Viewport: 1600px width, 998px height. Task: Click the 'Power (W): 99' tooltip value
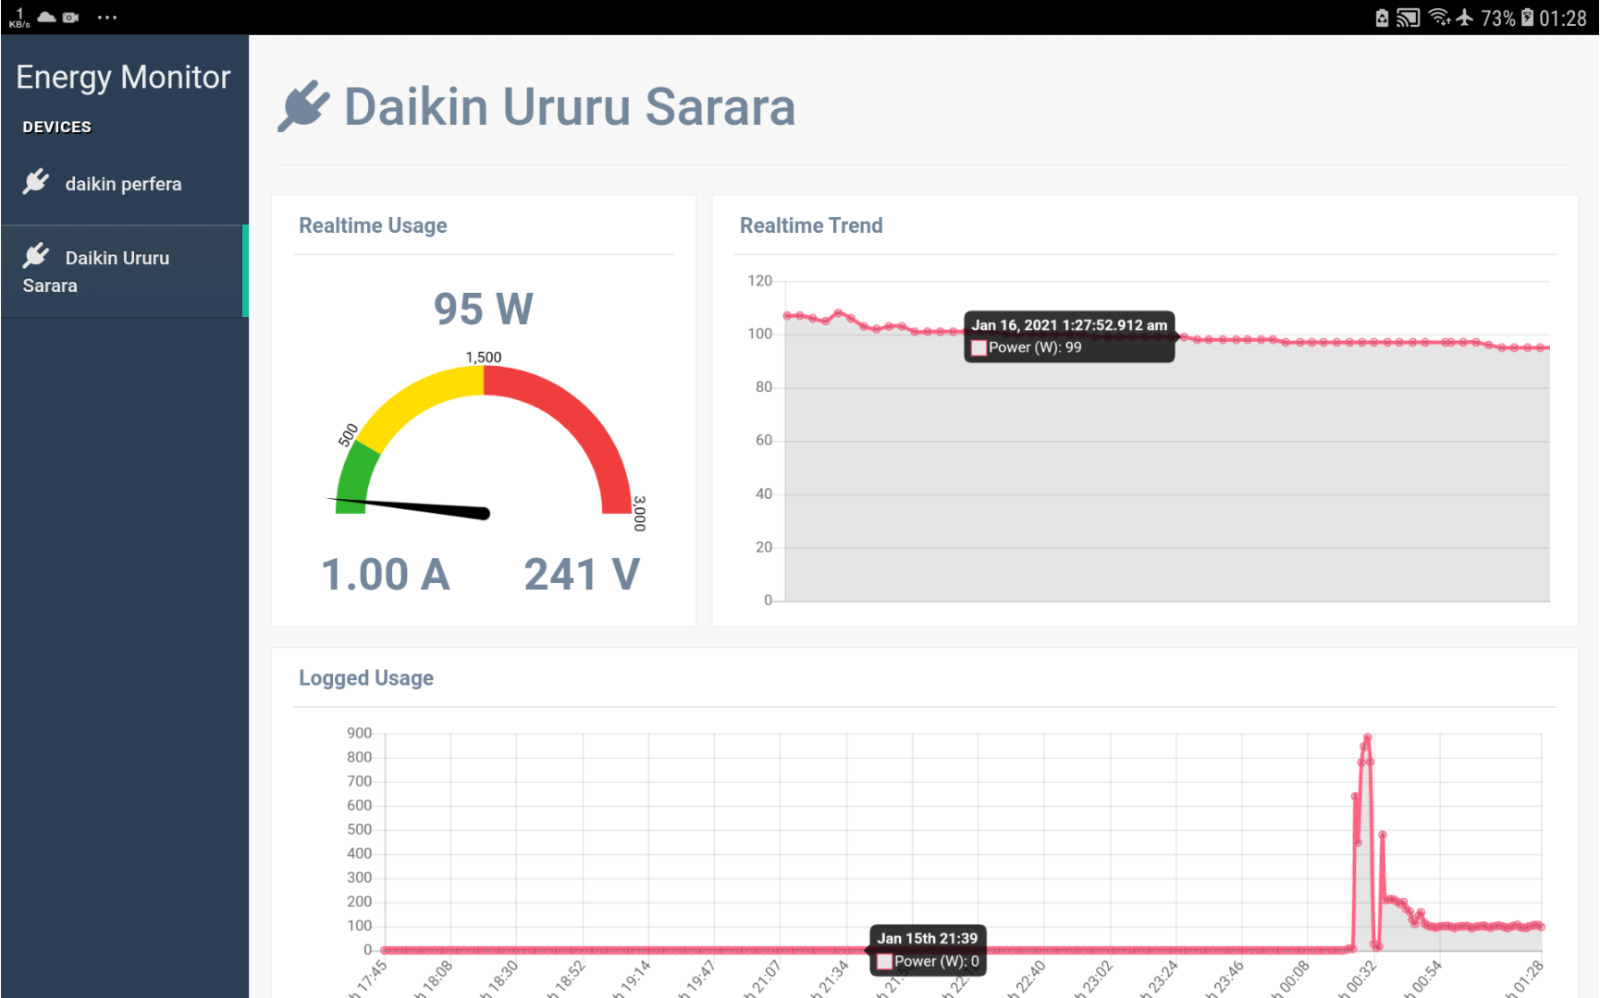click(1035, 347)
